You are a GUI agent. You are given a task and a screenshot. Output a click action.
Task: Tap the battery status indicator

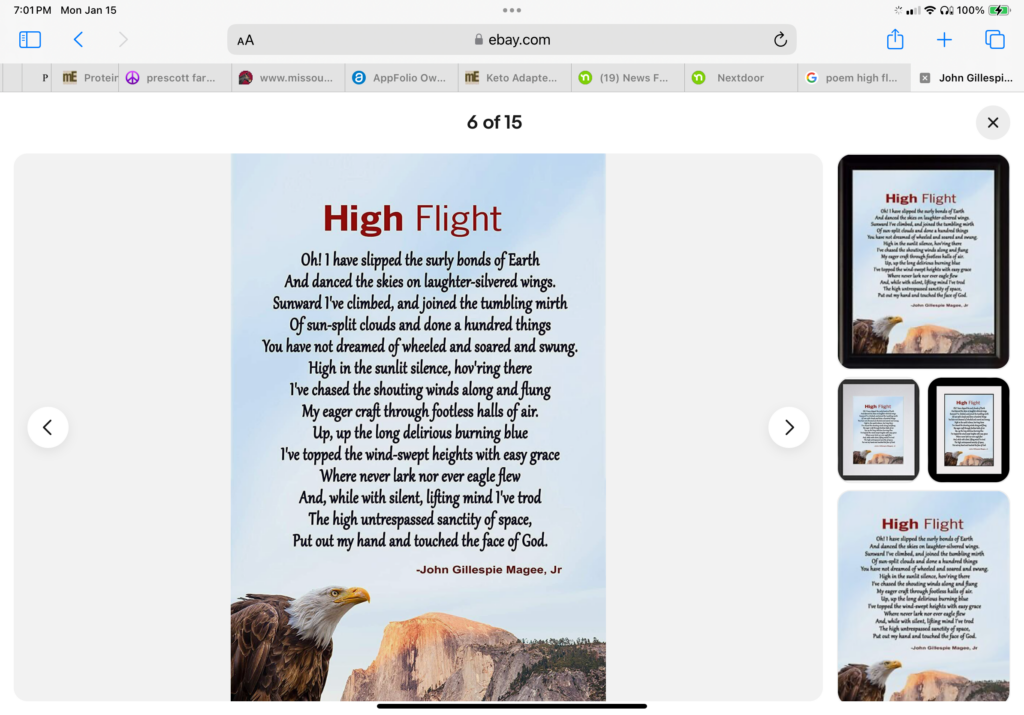click(x=999, y=10)
